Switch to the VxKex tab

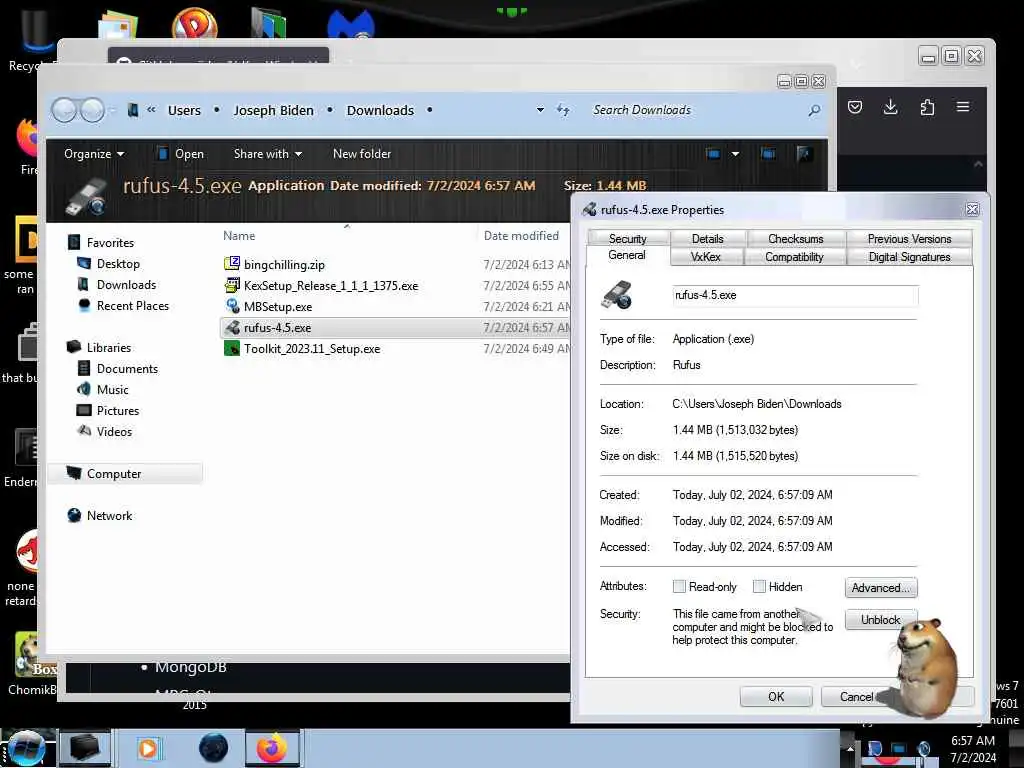[706, 257]
